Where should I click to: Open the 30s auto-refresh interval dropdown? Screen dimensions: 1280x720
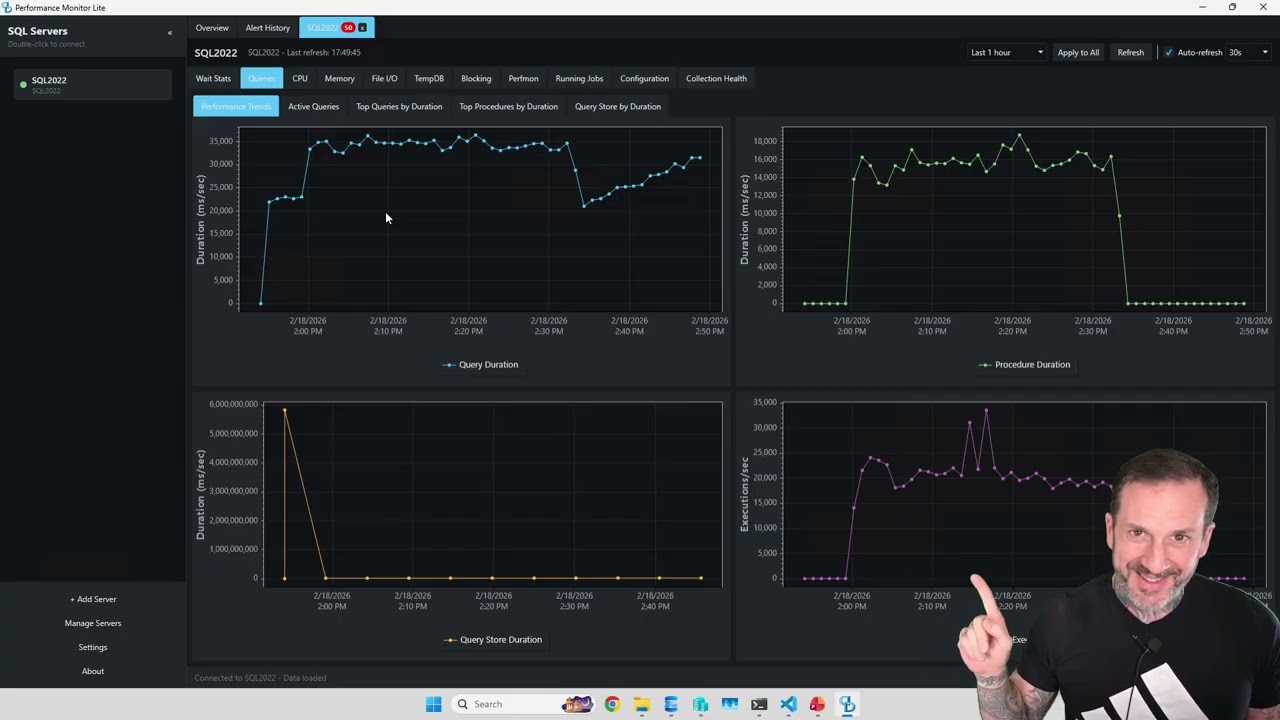(1248, 52)
